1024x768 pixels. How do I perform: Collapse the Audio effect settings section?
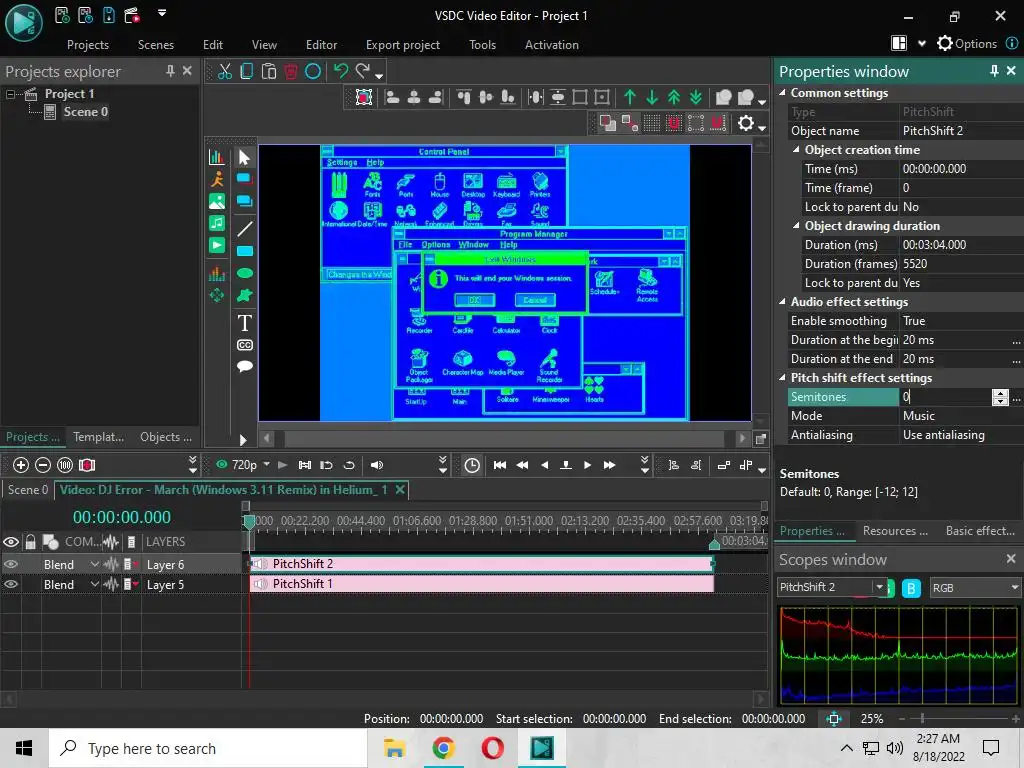[782, 302]
